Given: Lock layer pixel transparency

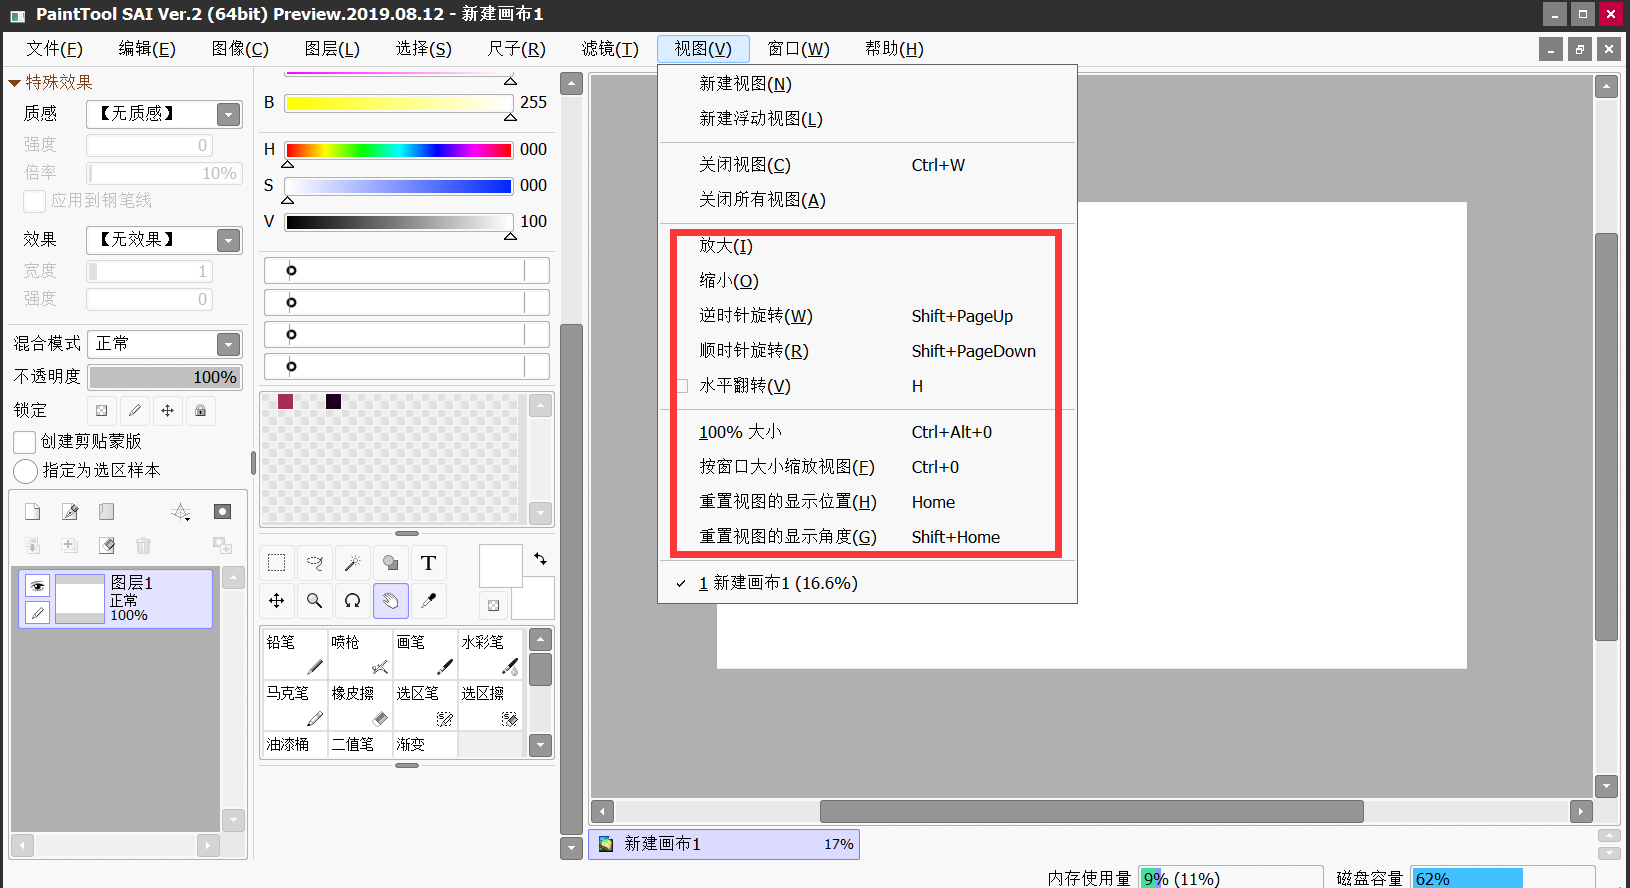Looking at the screenshot, I should (x=101, y=410).
